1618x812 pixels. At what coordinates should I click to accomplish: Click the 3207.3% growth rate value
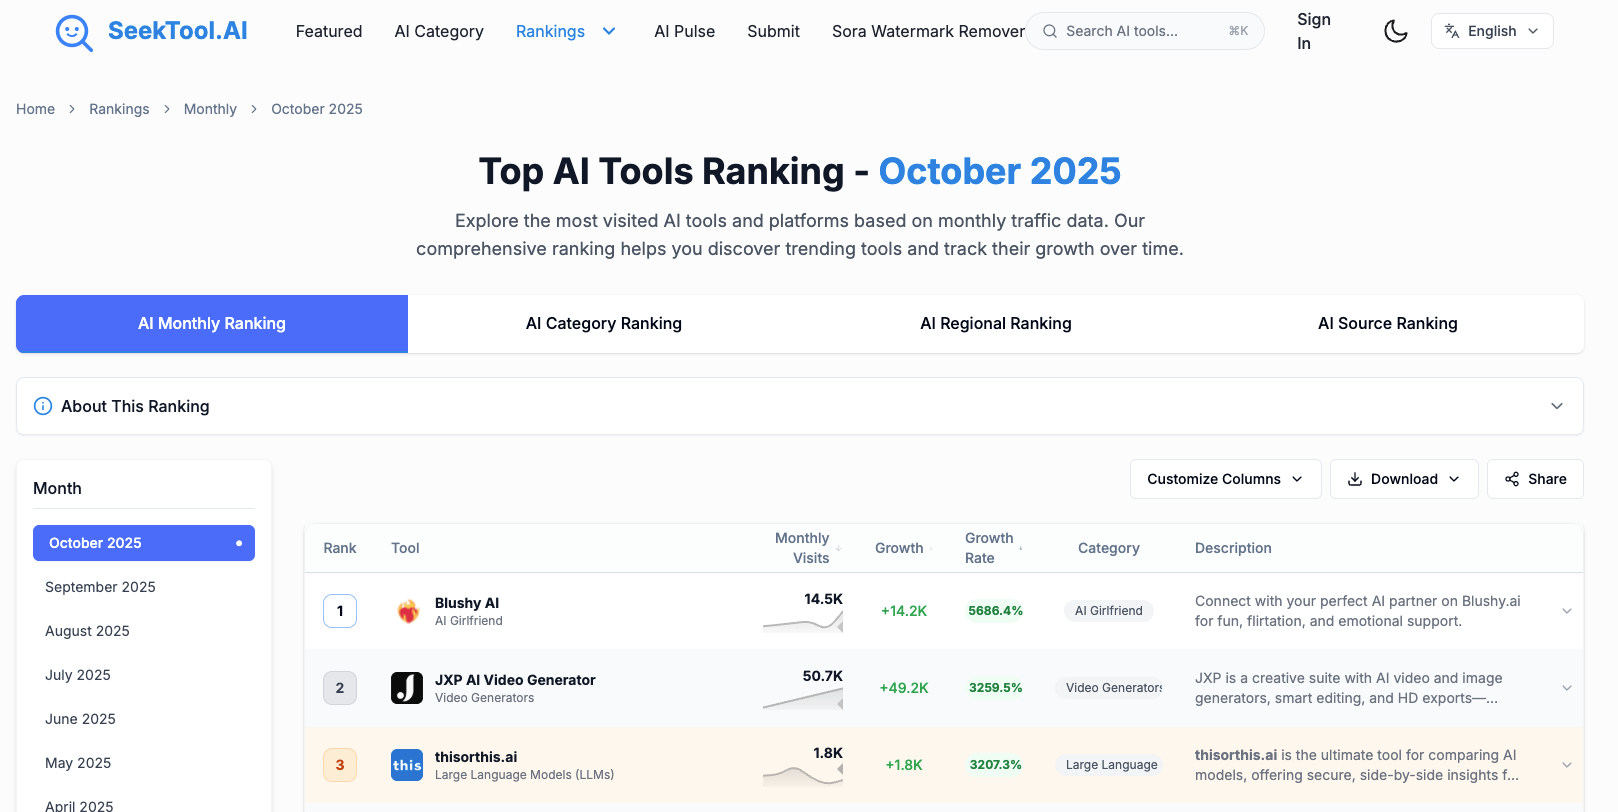995,765
